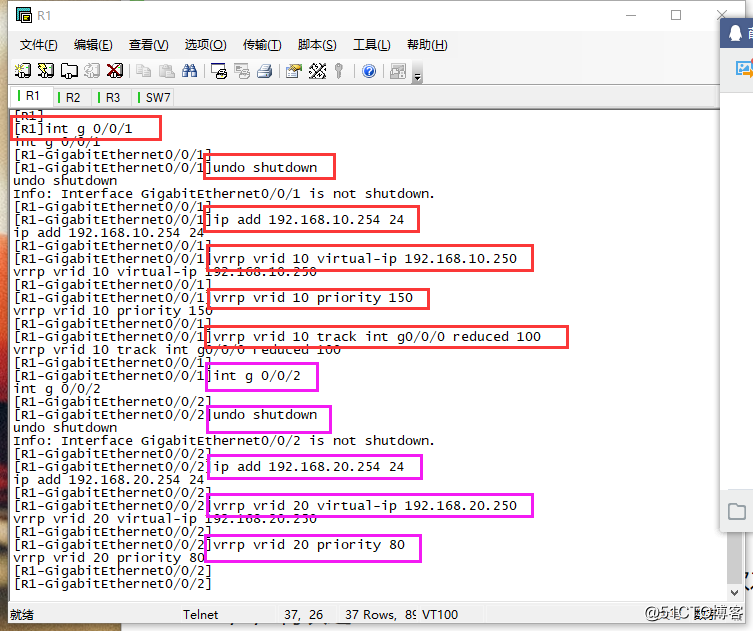The height and width of the screenshot is (631, 753).
Task: Open Find with the binoculars icon
Action: [x=189, y=71]
